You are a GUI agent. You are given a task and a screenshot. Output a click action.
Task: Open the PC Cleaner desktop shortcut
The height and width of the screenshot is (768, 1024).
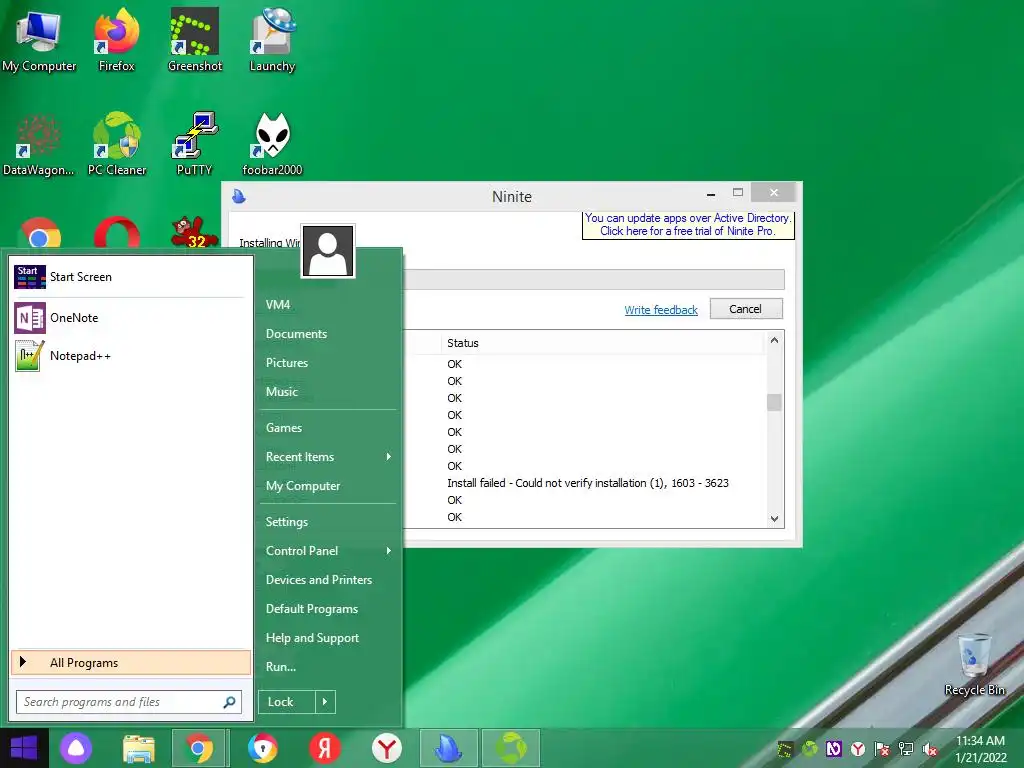[117, 145]
